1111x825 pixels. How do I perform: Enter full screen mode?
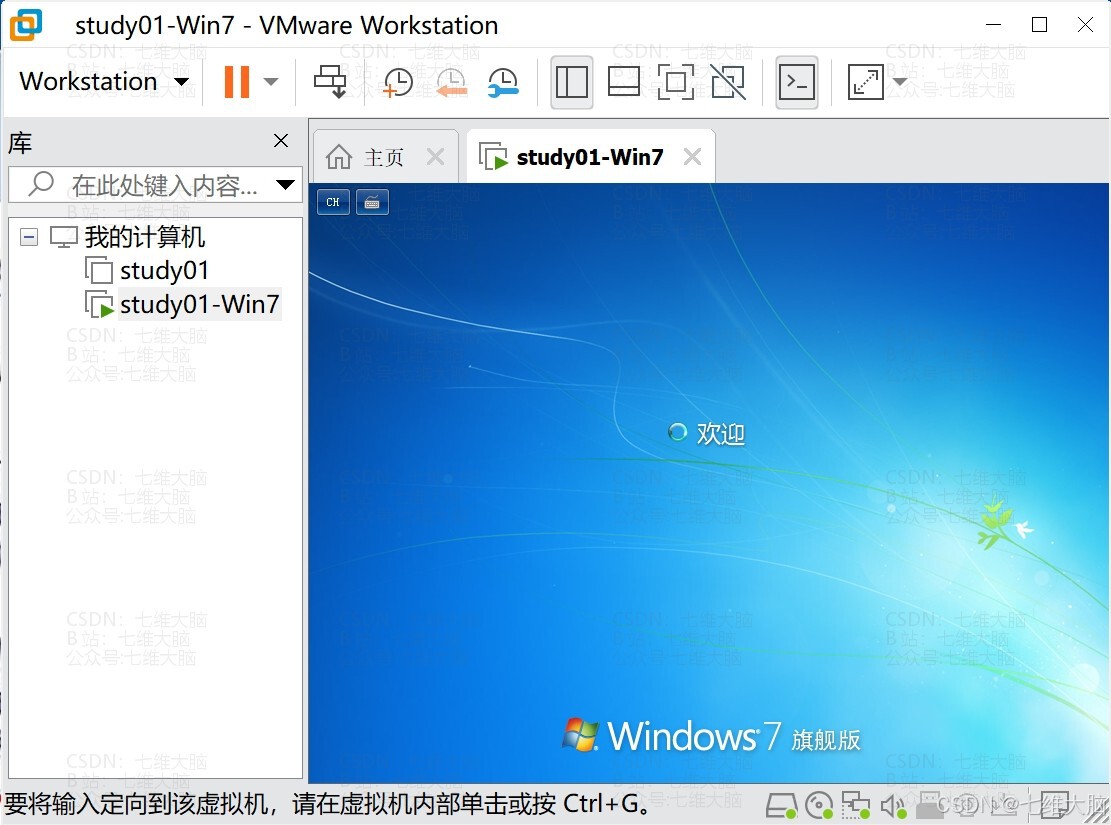676,82
